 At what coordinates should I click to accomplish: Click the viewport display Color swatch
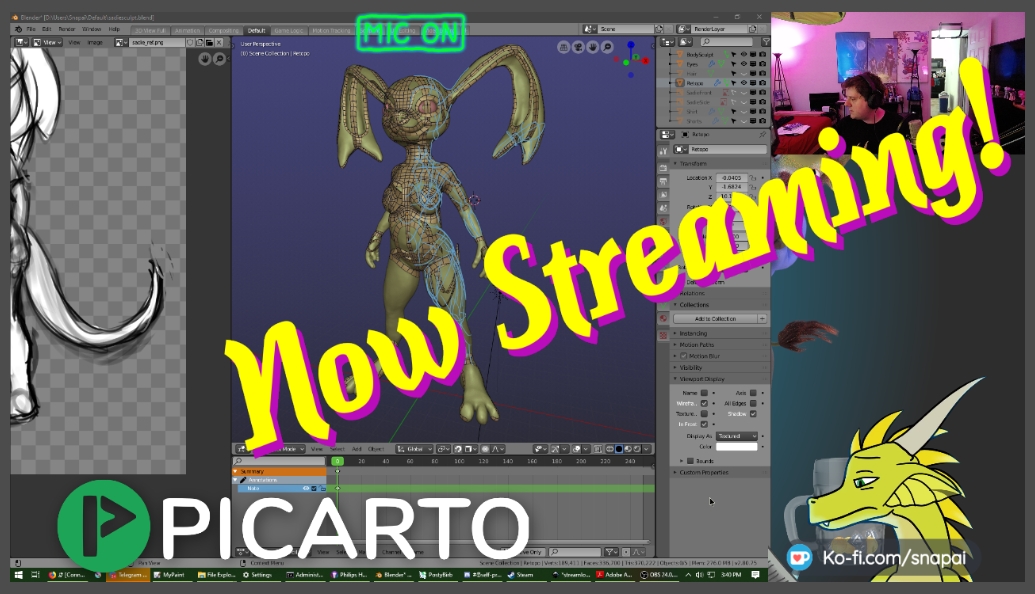click(737, 447)
